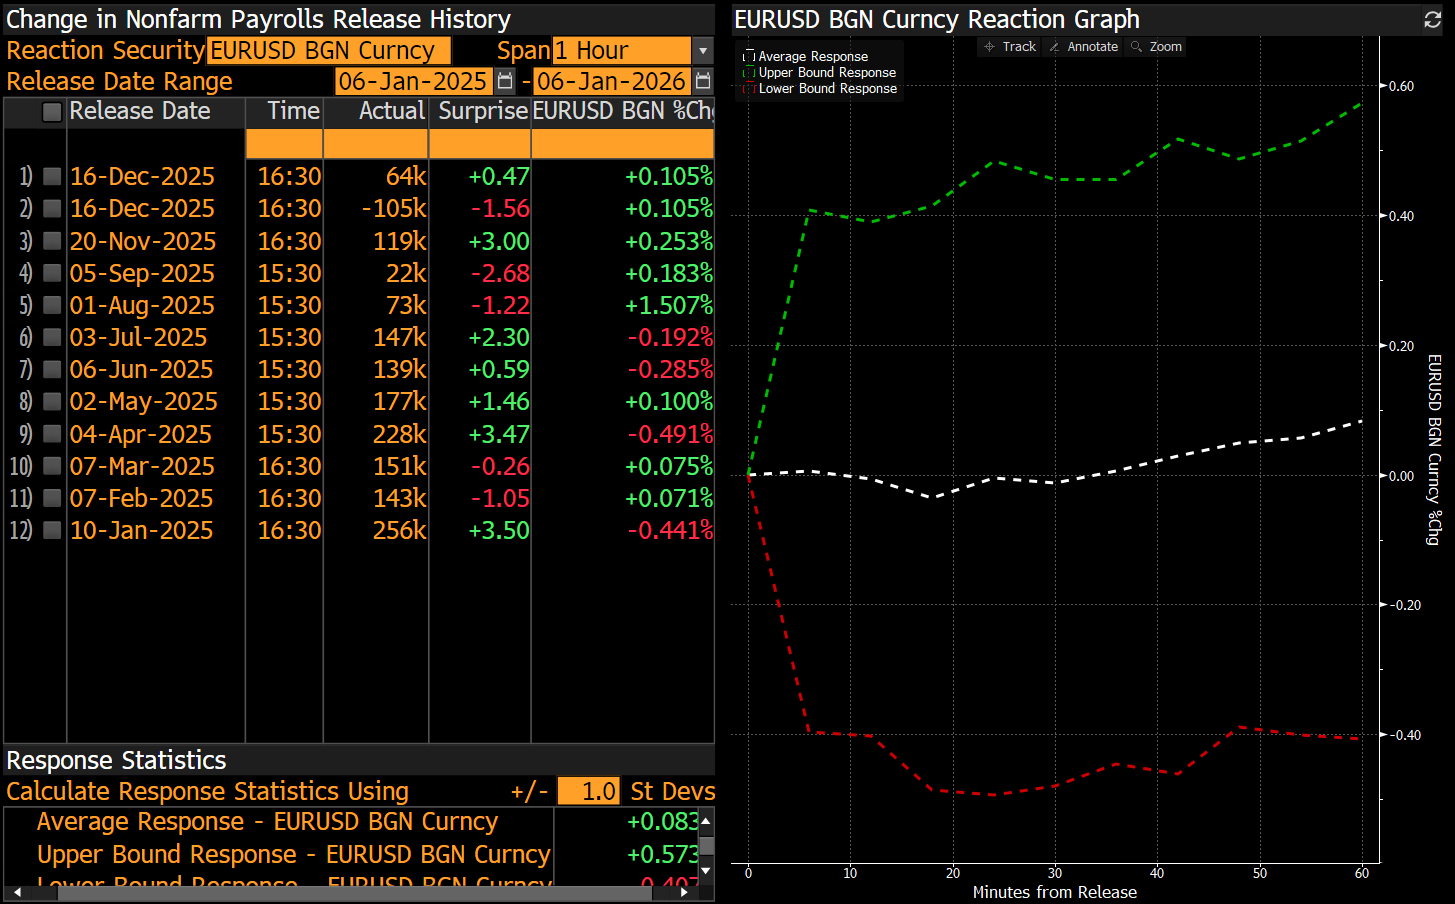The image size is (1455, 904).
Task: Click the Reaction Security EURUSD BGN Curncy field
Action: point(328,50)
